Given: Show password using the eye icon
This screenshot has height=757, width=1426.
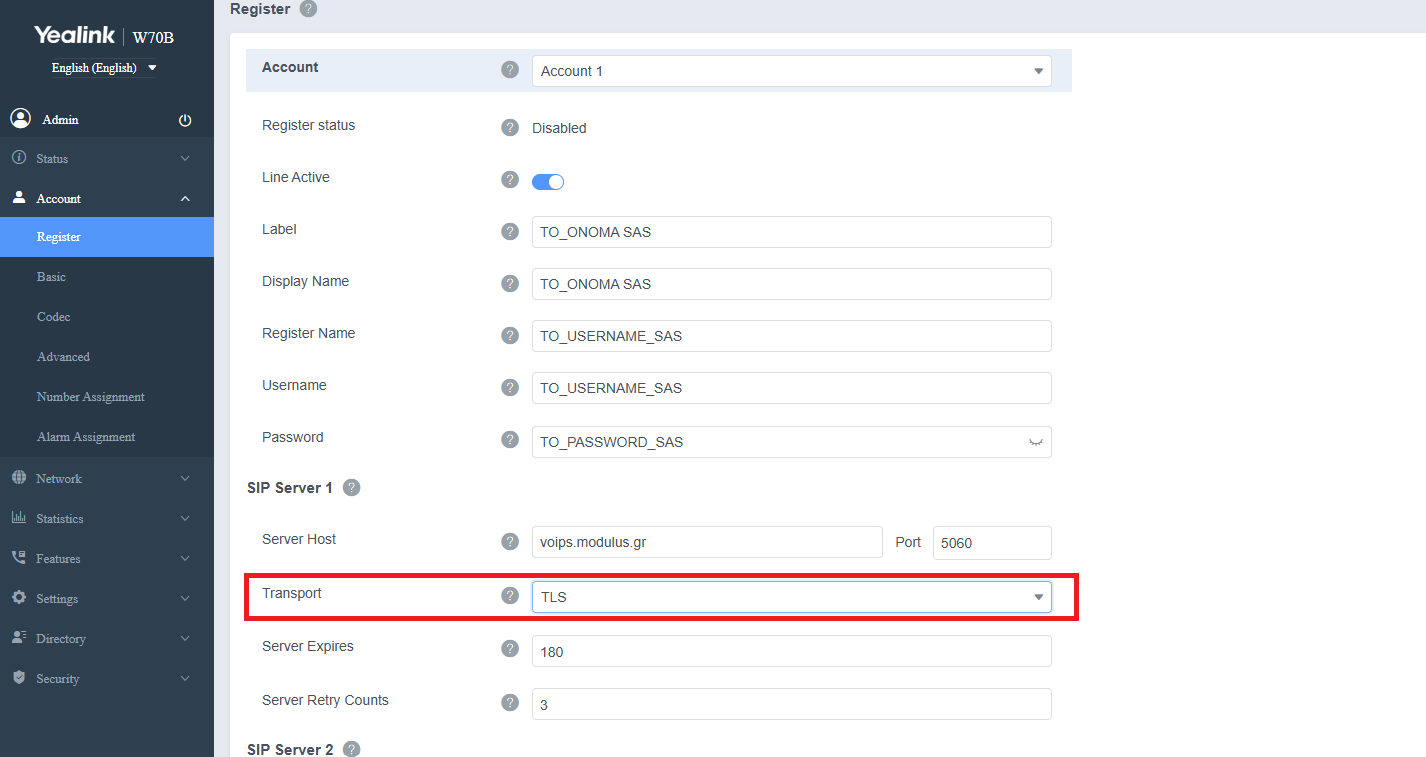Looking at the screenshot, I should tap(1035, 442).
